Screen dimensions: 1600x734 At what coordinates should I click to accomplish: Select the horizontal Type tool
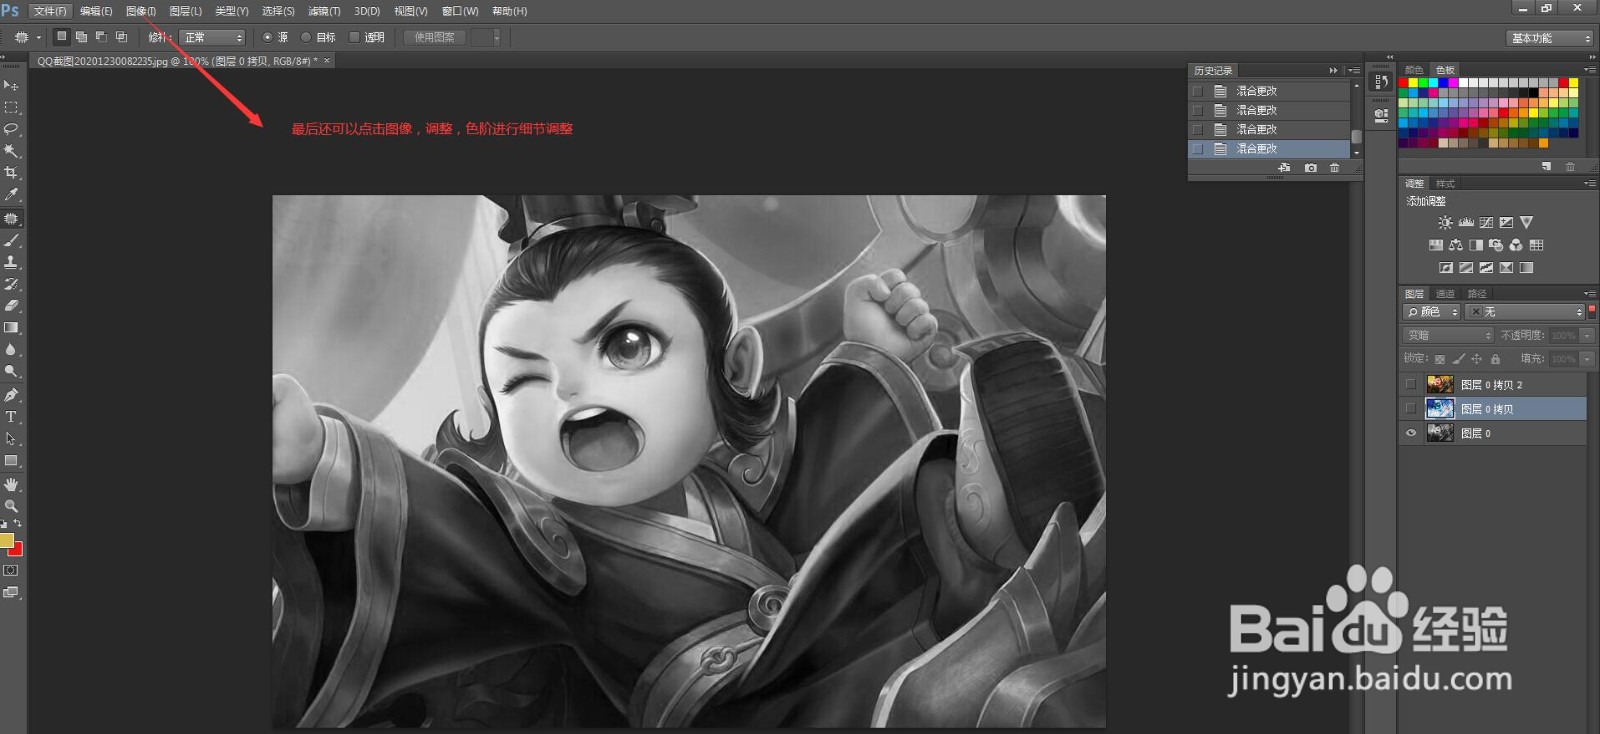11,417
